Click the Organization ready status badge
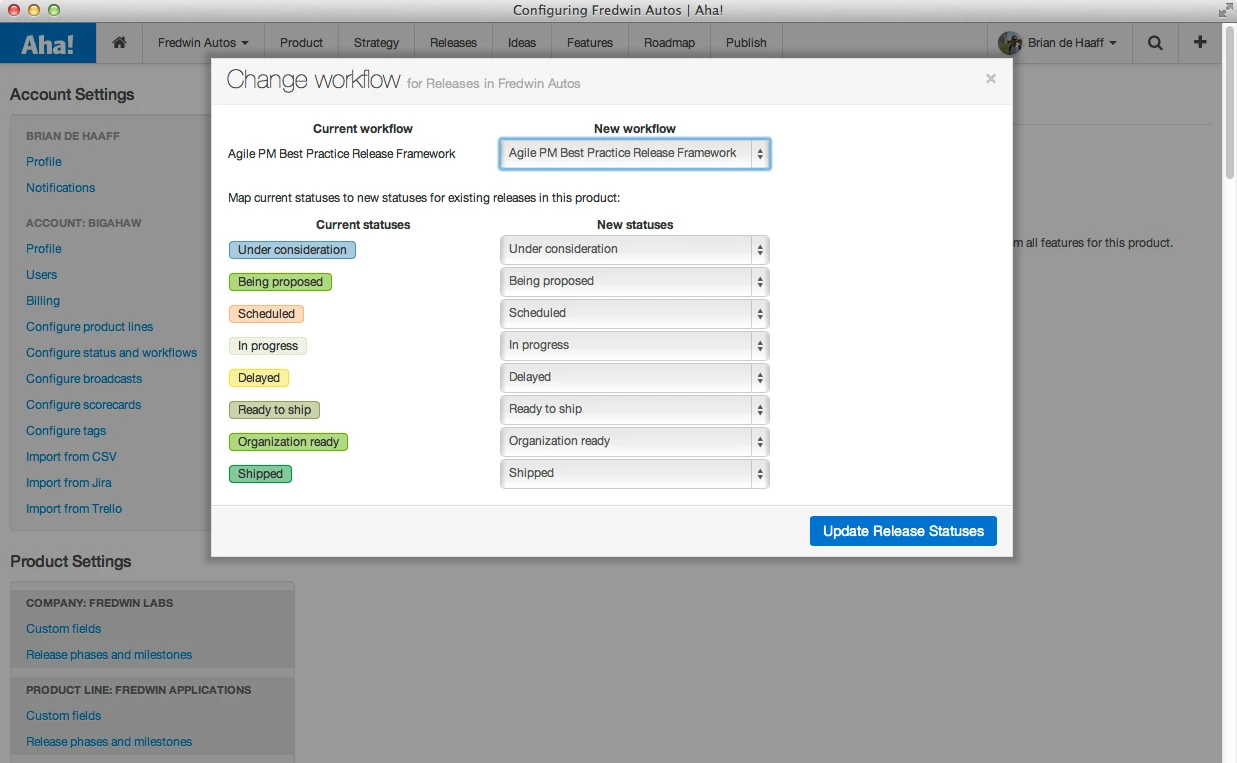Image resolution: width=1237 pixels, height=763 pixels. [288, 442]
